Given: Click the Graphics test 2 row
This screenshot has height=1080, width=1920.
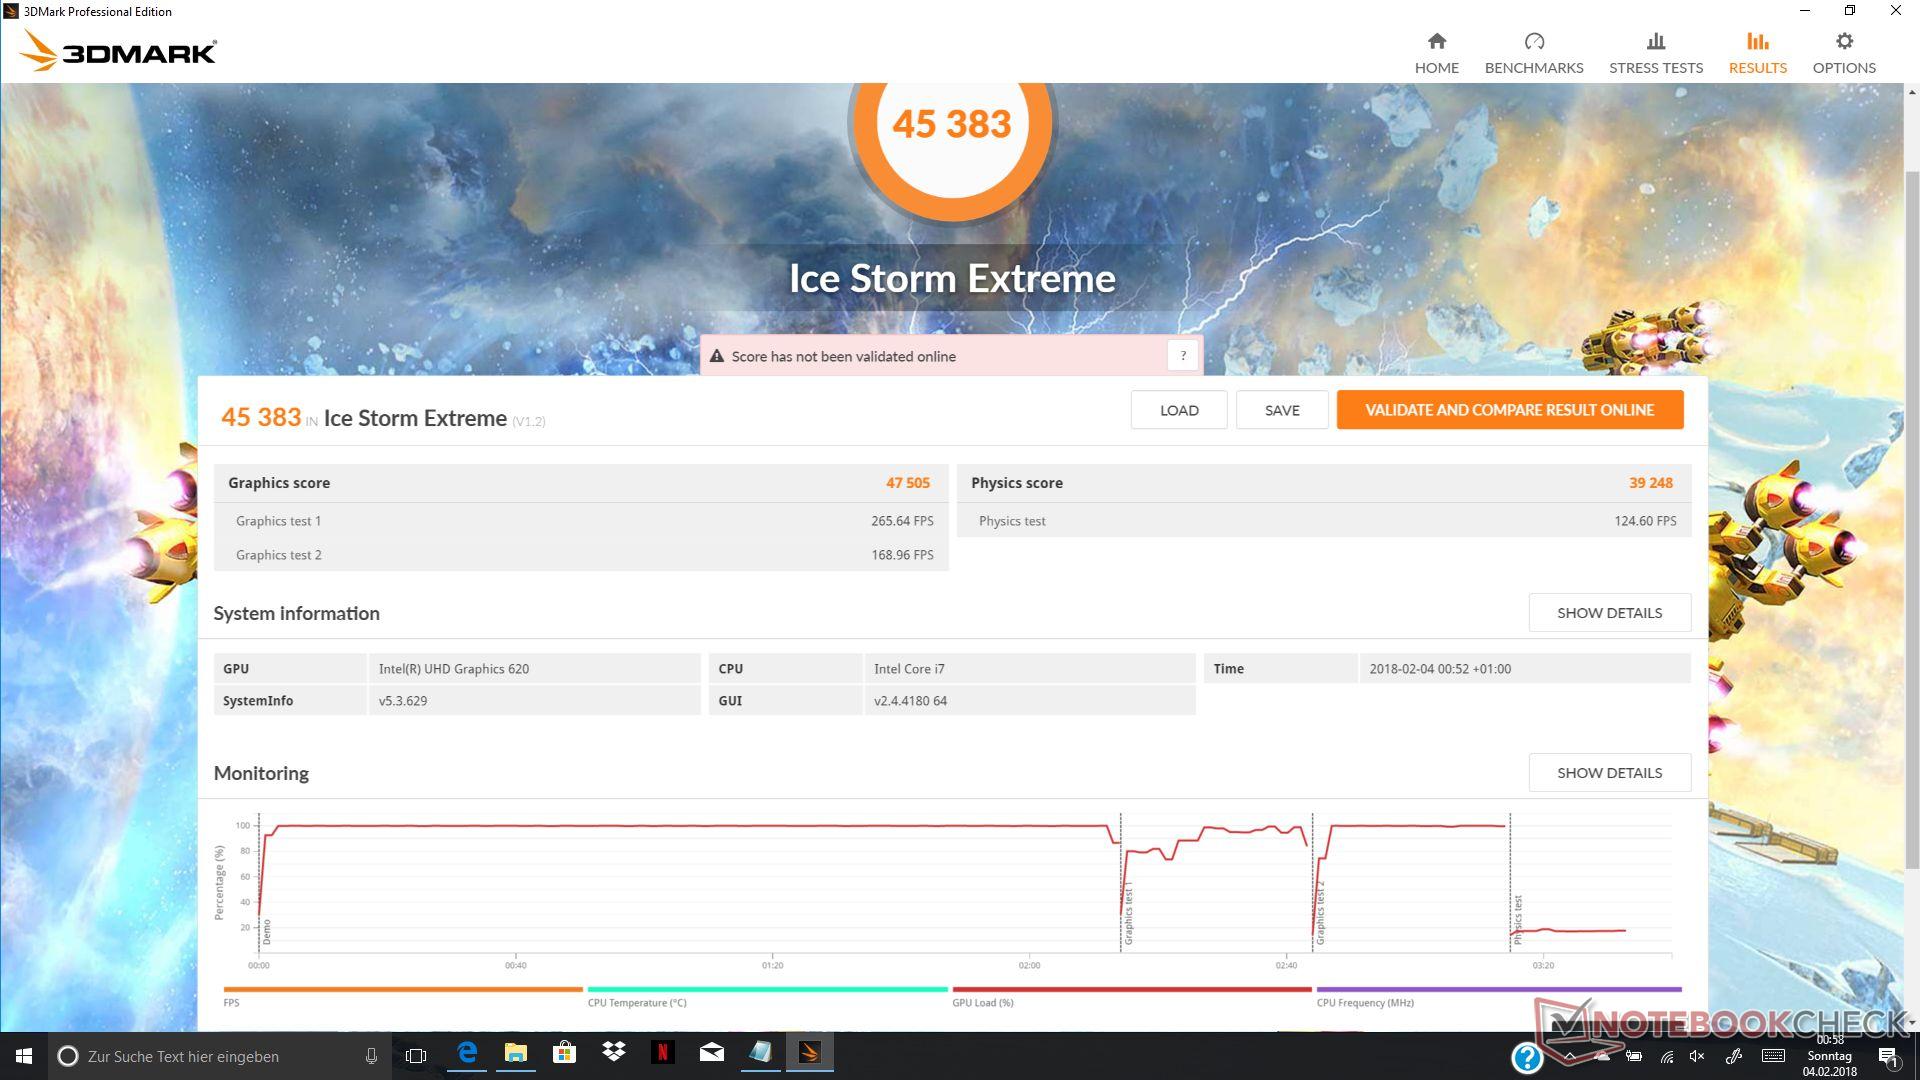Looking at the screenshot, I should [581, 555].
